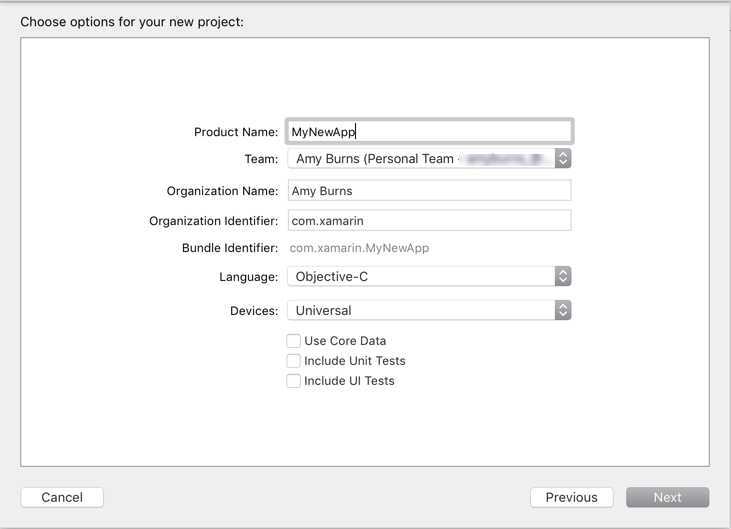Screen dimensions: 731x529
Task: Click the Include UI Tests label
Action: coord(349,381)
